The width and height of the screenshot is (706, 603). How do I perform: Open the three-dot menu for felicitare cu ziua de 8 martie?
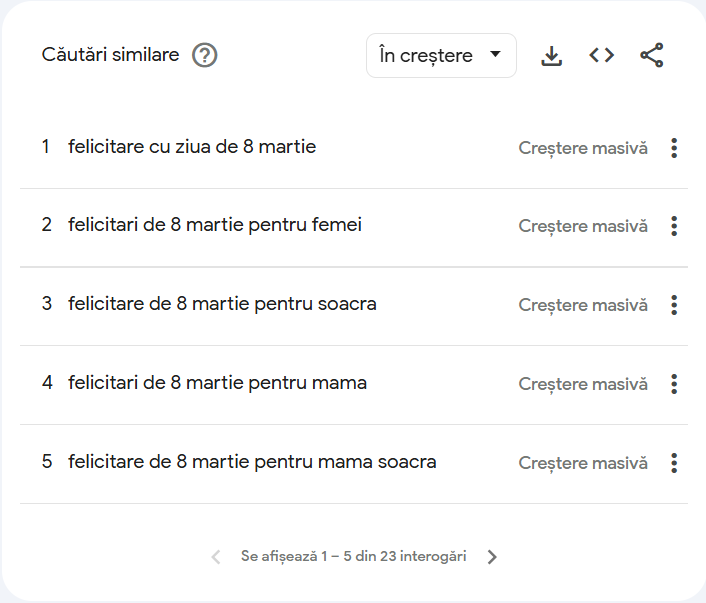click(674, 148)
